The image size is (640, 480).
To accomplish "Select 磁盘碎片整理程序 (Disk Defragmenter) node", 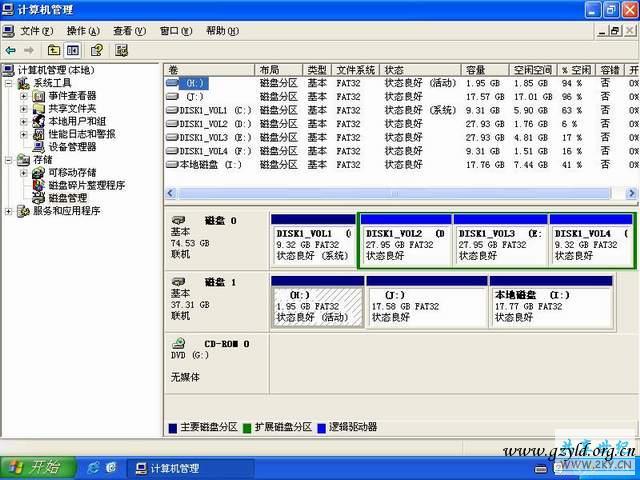I will (x=86, y=185).
